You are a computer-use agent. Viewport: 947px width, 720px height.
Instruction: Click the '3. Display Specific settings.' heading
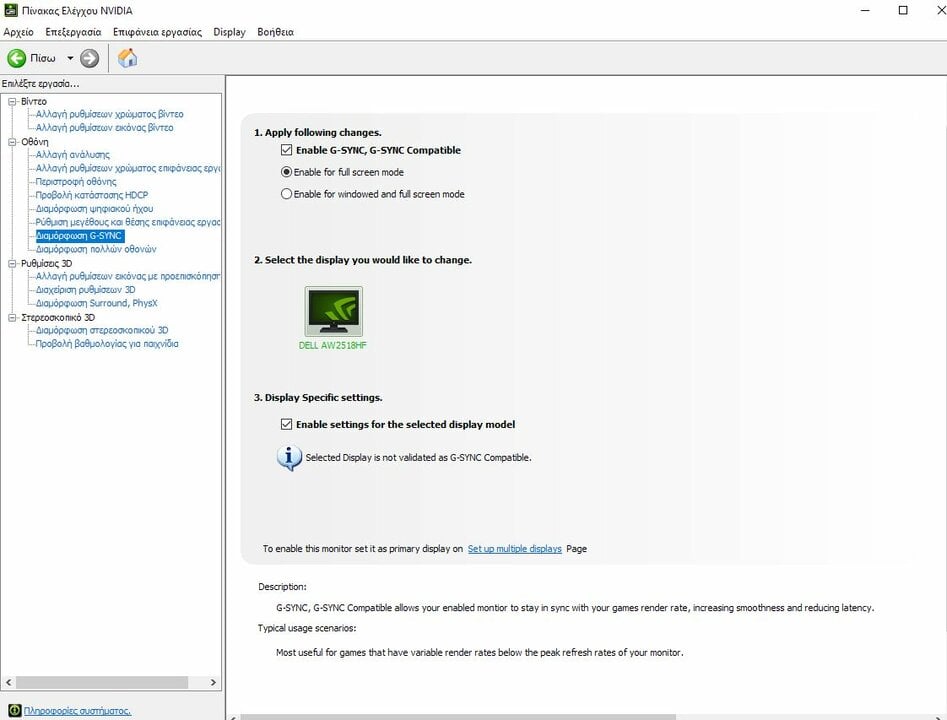[x=318, y=397]
